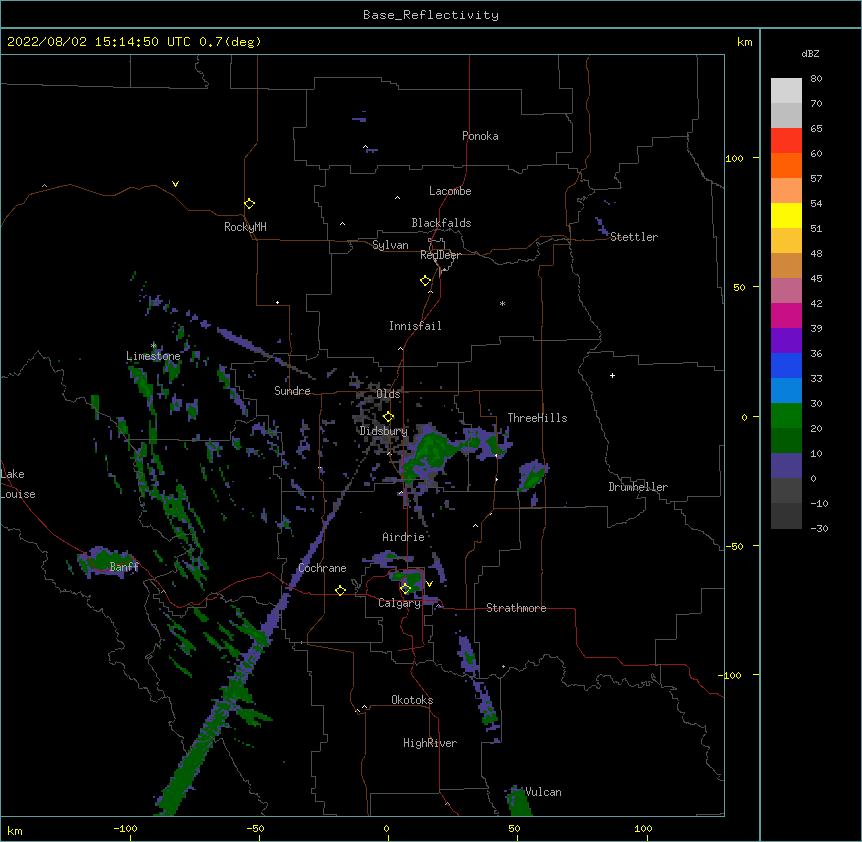Click the orange swatch between 60 and 57
The image size is (862, 842).
pos(786,165)
